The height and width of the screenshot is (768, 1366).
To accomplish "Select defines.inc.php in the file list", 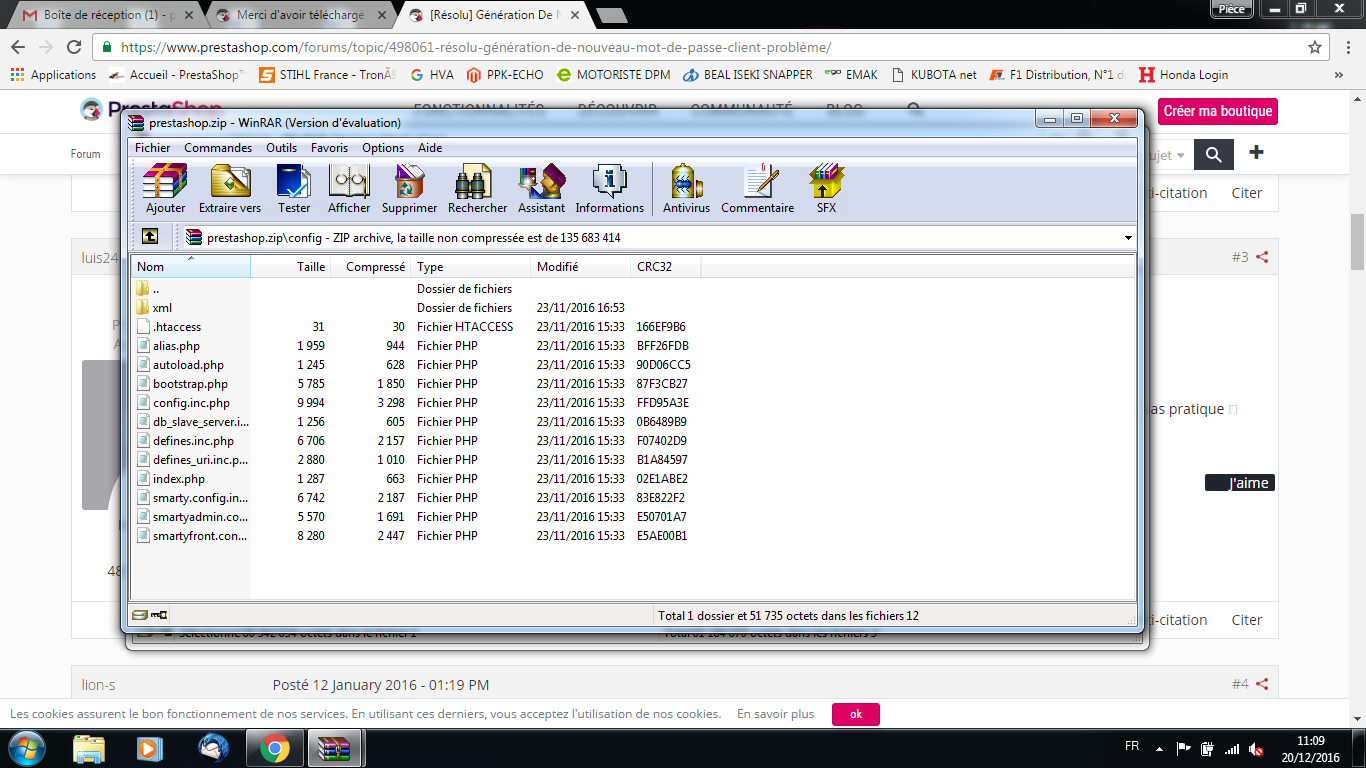I will (193, 441).
